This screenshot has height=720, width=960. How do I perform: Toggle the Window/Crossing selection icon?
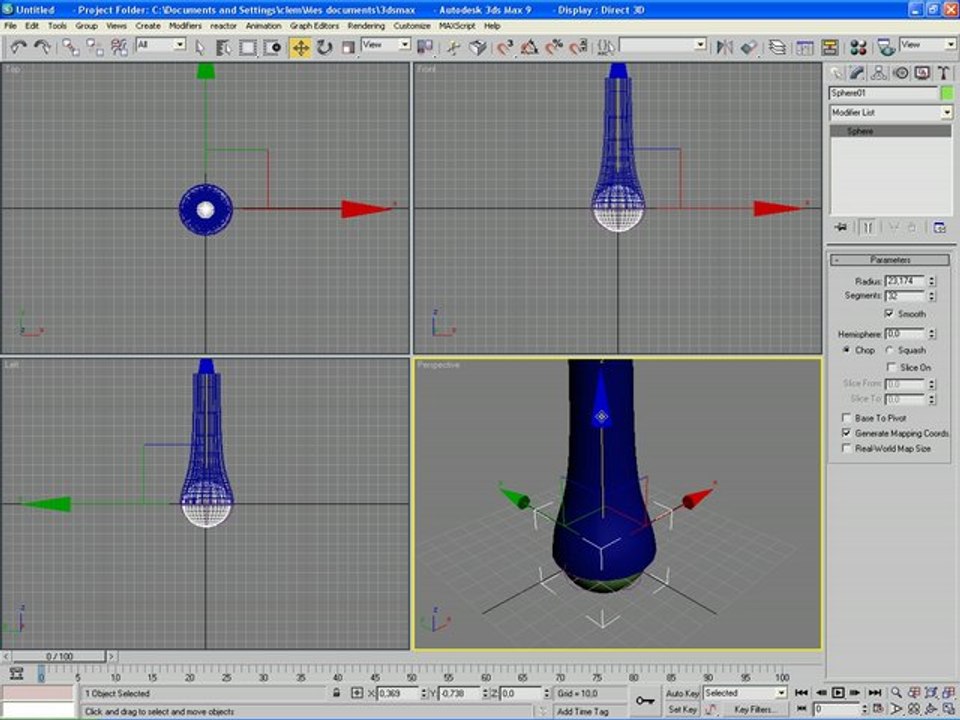click(x=272, y=47)
